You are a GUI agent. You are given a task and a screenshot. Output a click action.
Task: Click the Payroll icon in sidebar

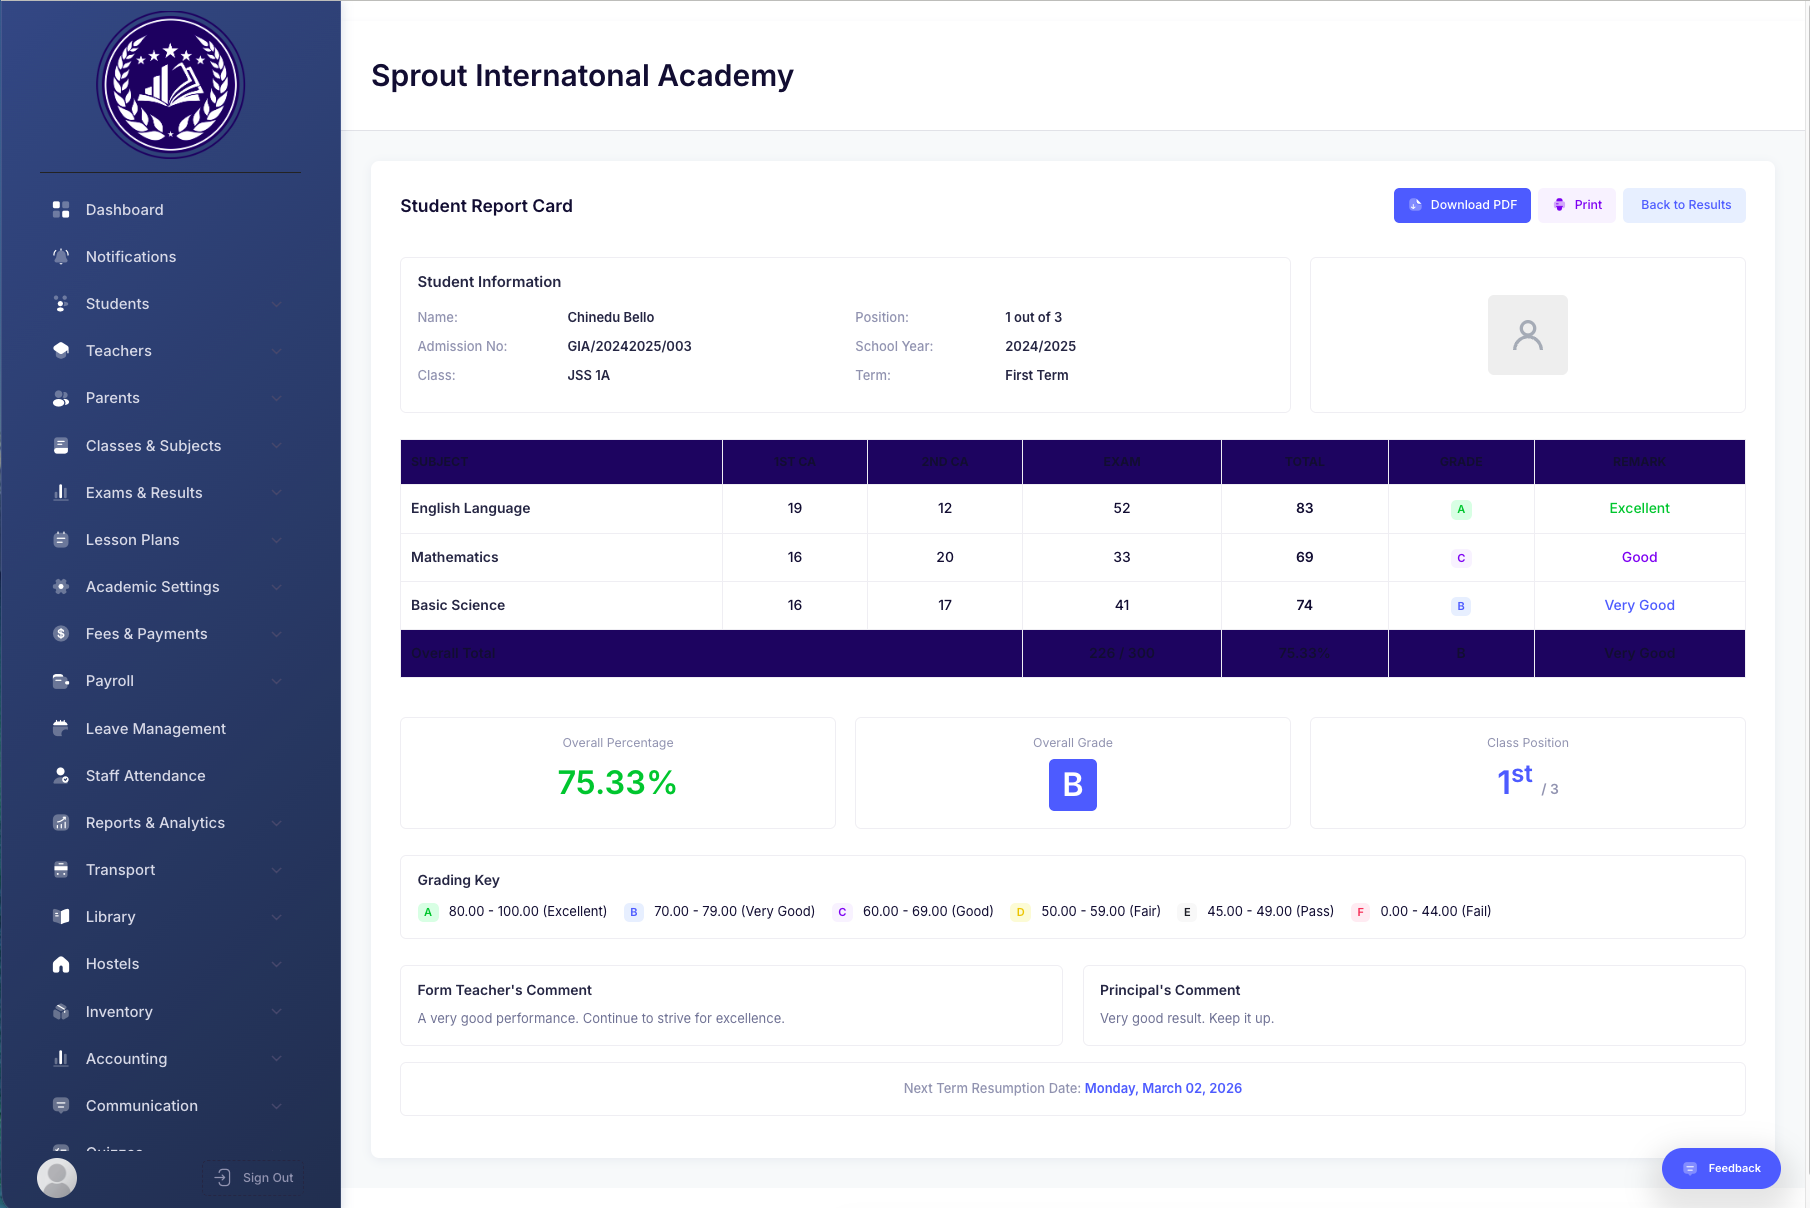61,681
